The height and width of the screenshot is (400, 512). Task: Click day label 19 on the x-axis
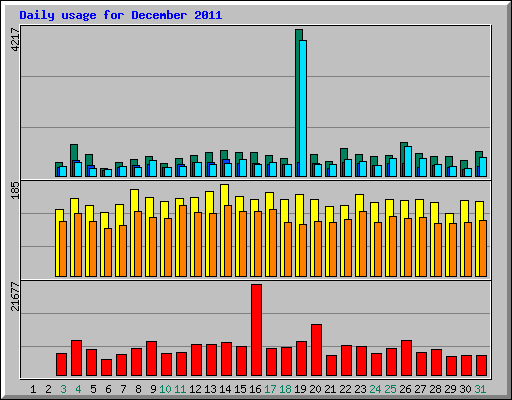(x=300, y=389)
